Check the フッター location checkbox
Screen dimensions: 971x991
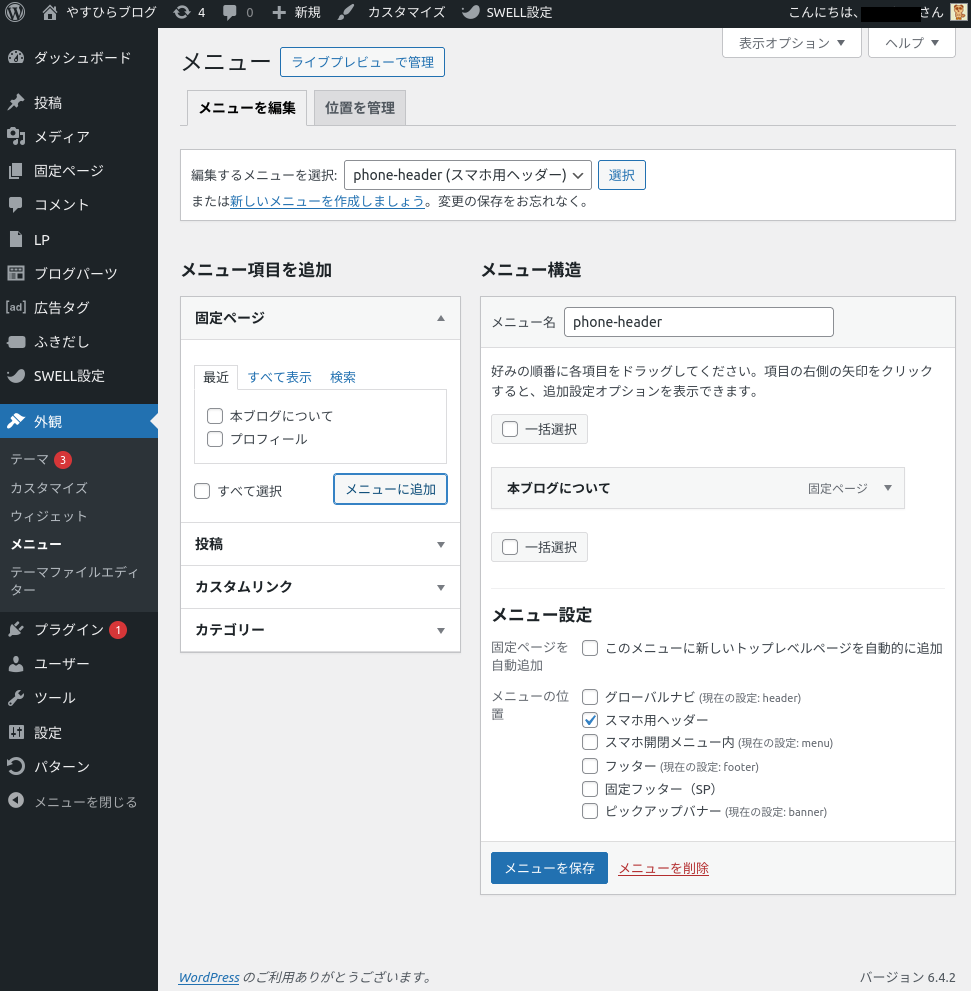coord(590,766)
